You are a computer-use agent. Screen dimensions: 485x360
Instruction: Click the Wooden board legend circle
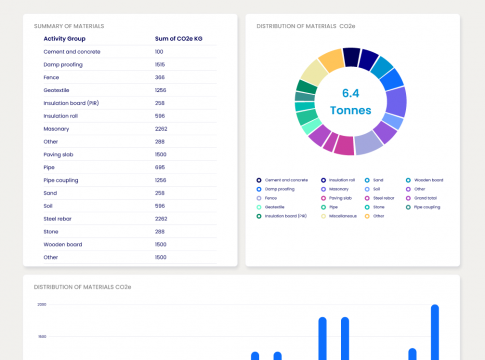pyautogui.click(x=408, y=180)
